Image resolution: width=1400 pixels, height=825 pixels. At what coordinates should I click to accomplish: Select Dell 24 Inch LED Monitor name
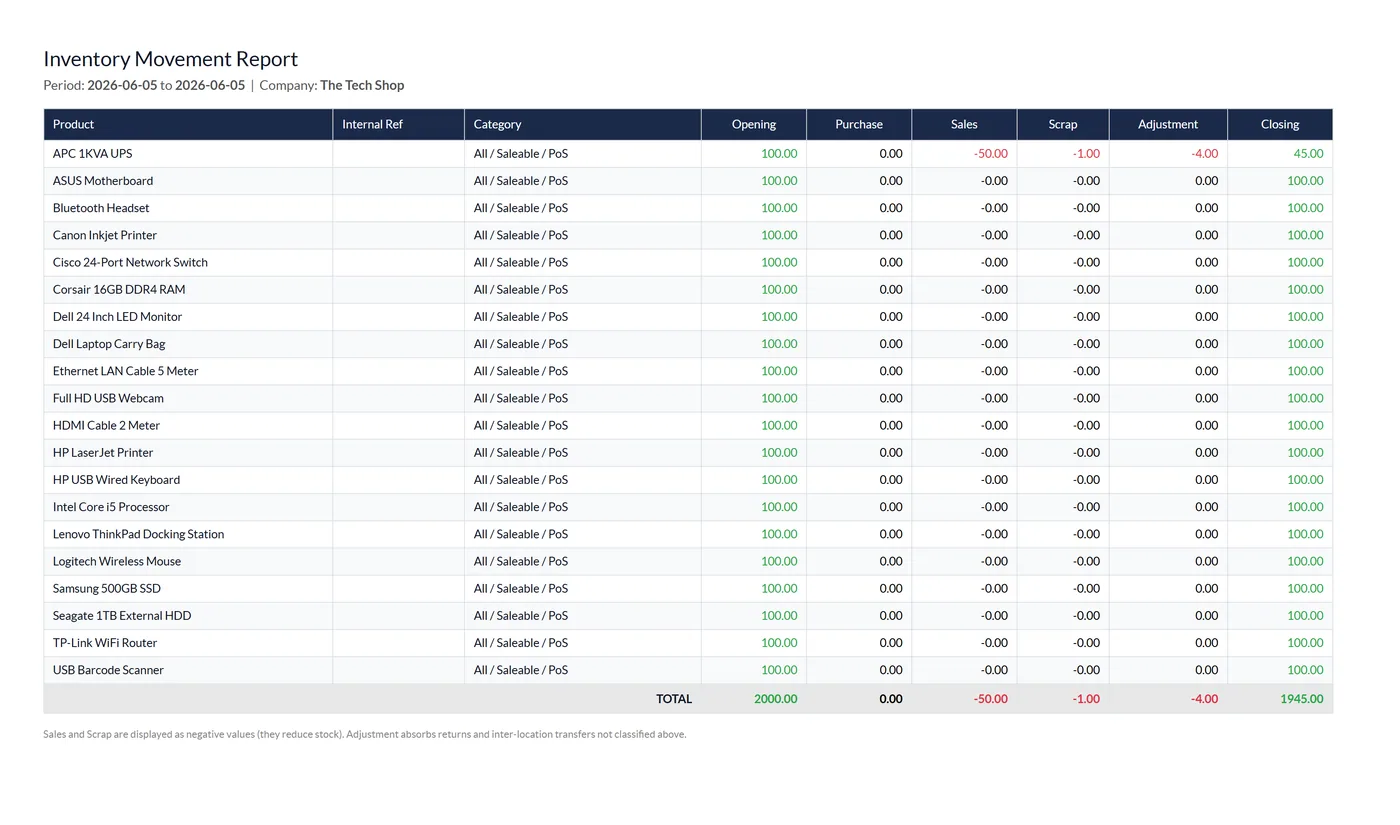tap(117, 316)
